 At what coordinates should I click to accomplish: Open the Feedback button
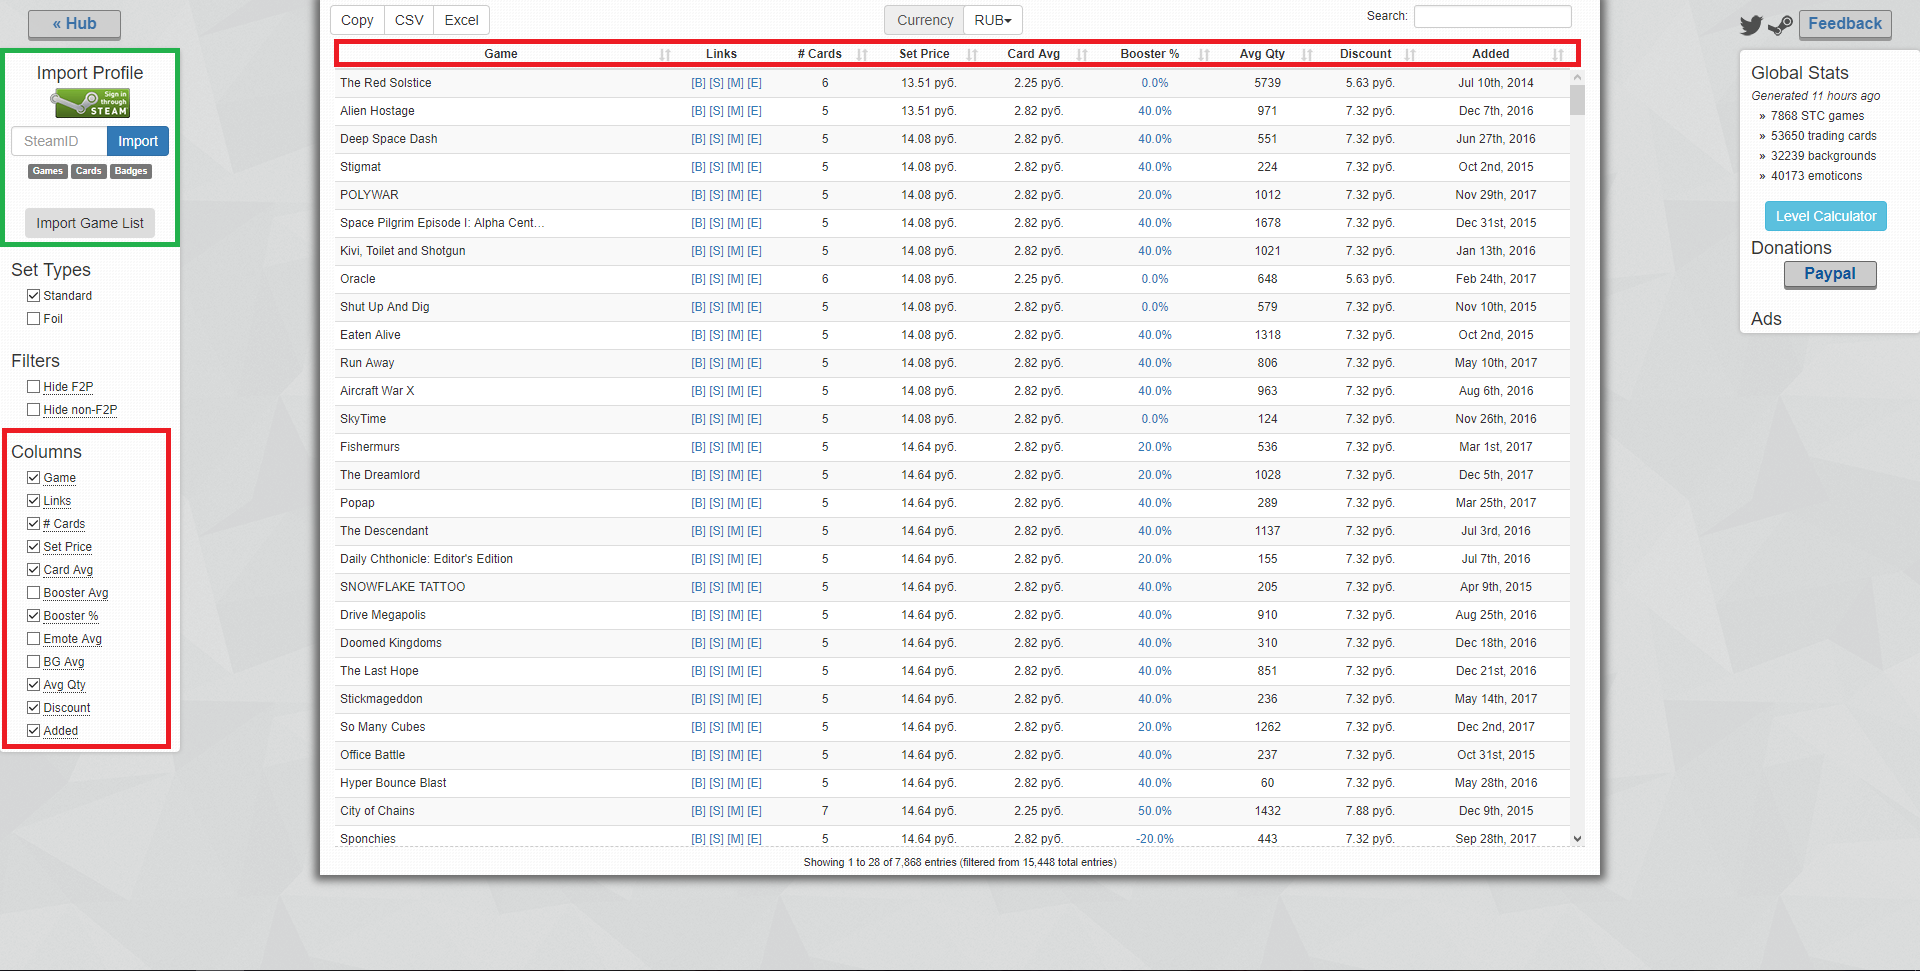coord(1845,24)
